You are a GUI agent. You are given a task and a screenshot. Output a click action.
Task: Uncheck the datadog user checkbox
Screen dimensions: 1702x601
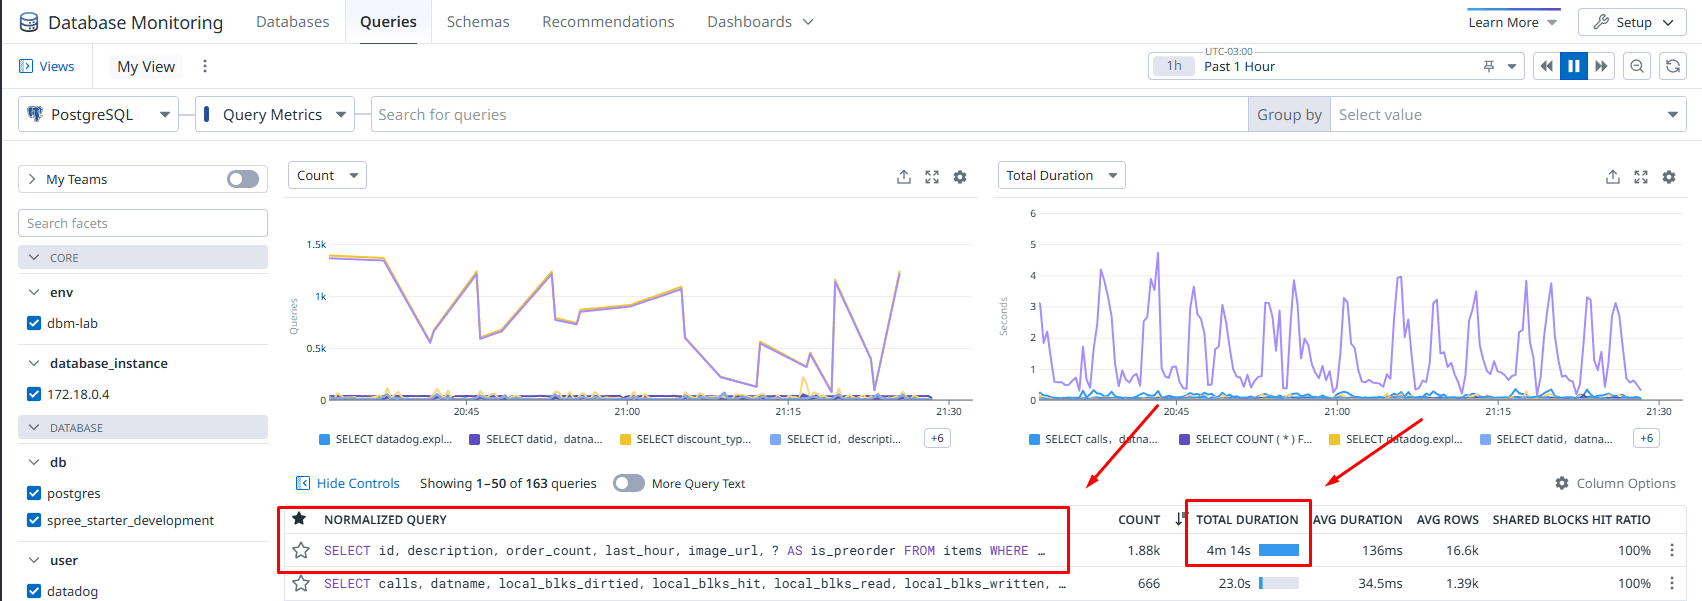coord(34,591)
